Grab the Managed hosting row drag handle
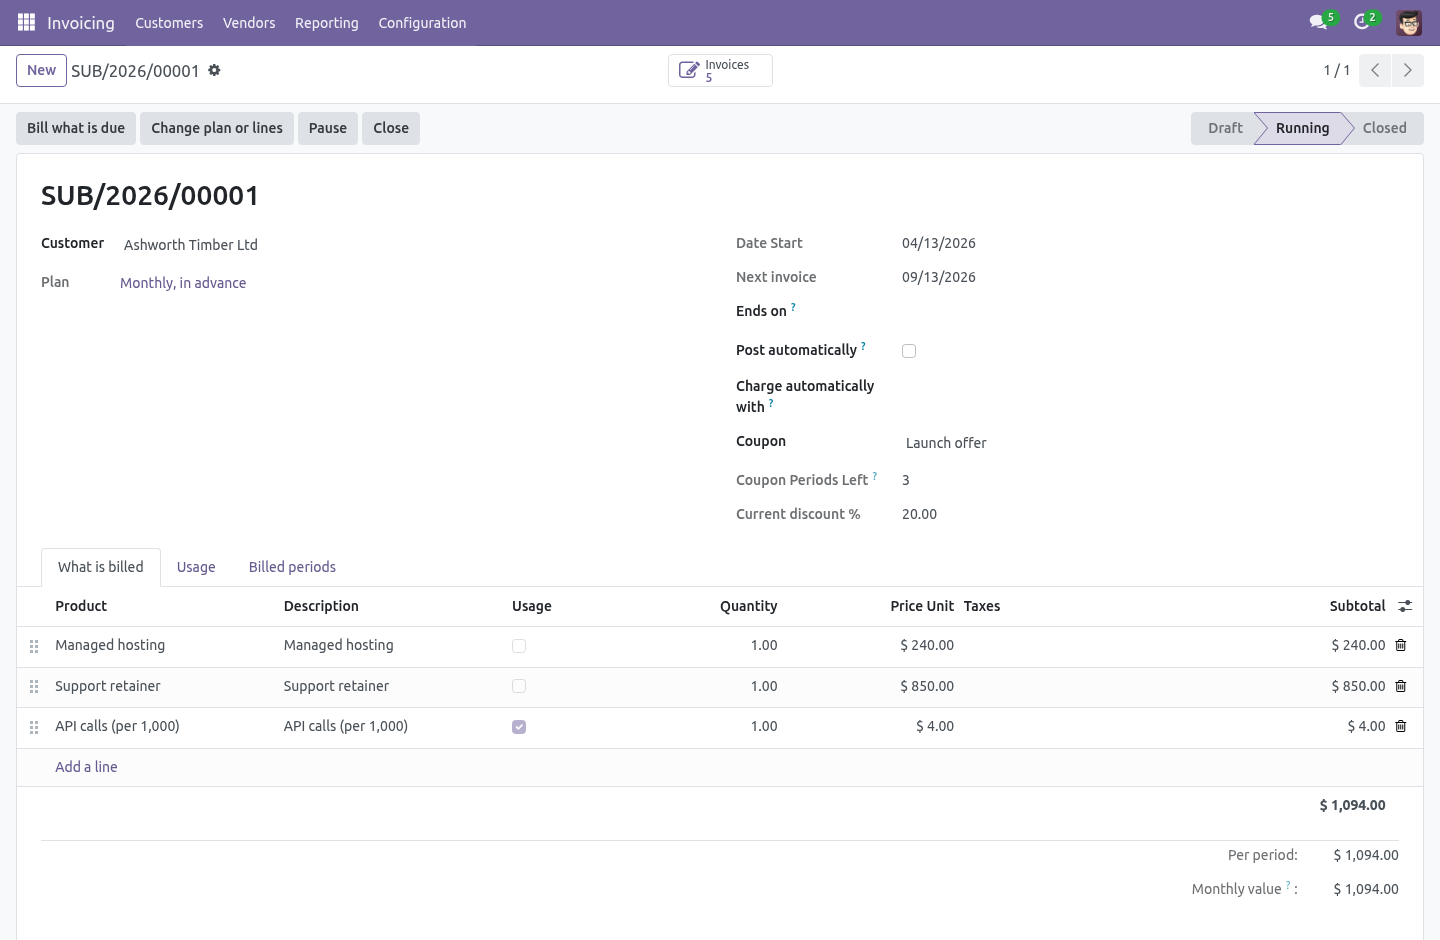The image size is (1440, 940). (x=34, y=647)
